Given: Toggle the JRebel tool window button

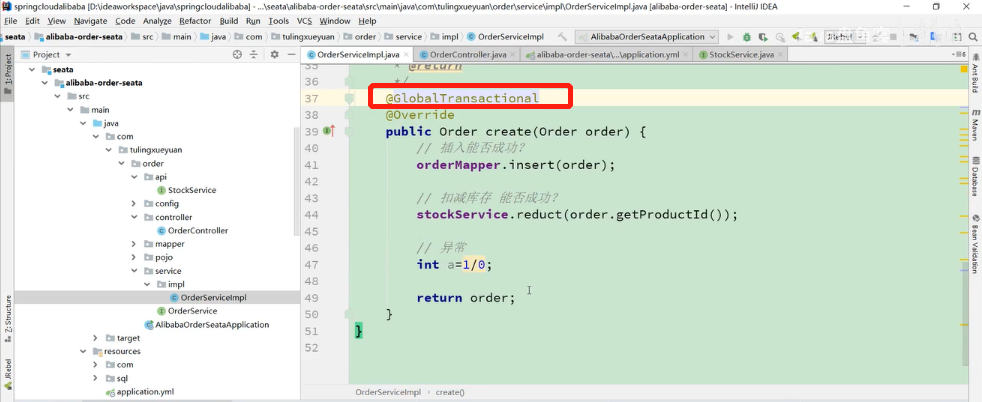Looking at the screenshot, I should [8, 374].
